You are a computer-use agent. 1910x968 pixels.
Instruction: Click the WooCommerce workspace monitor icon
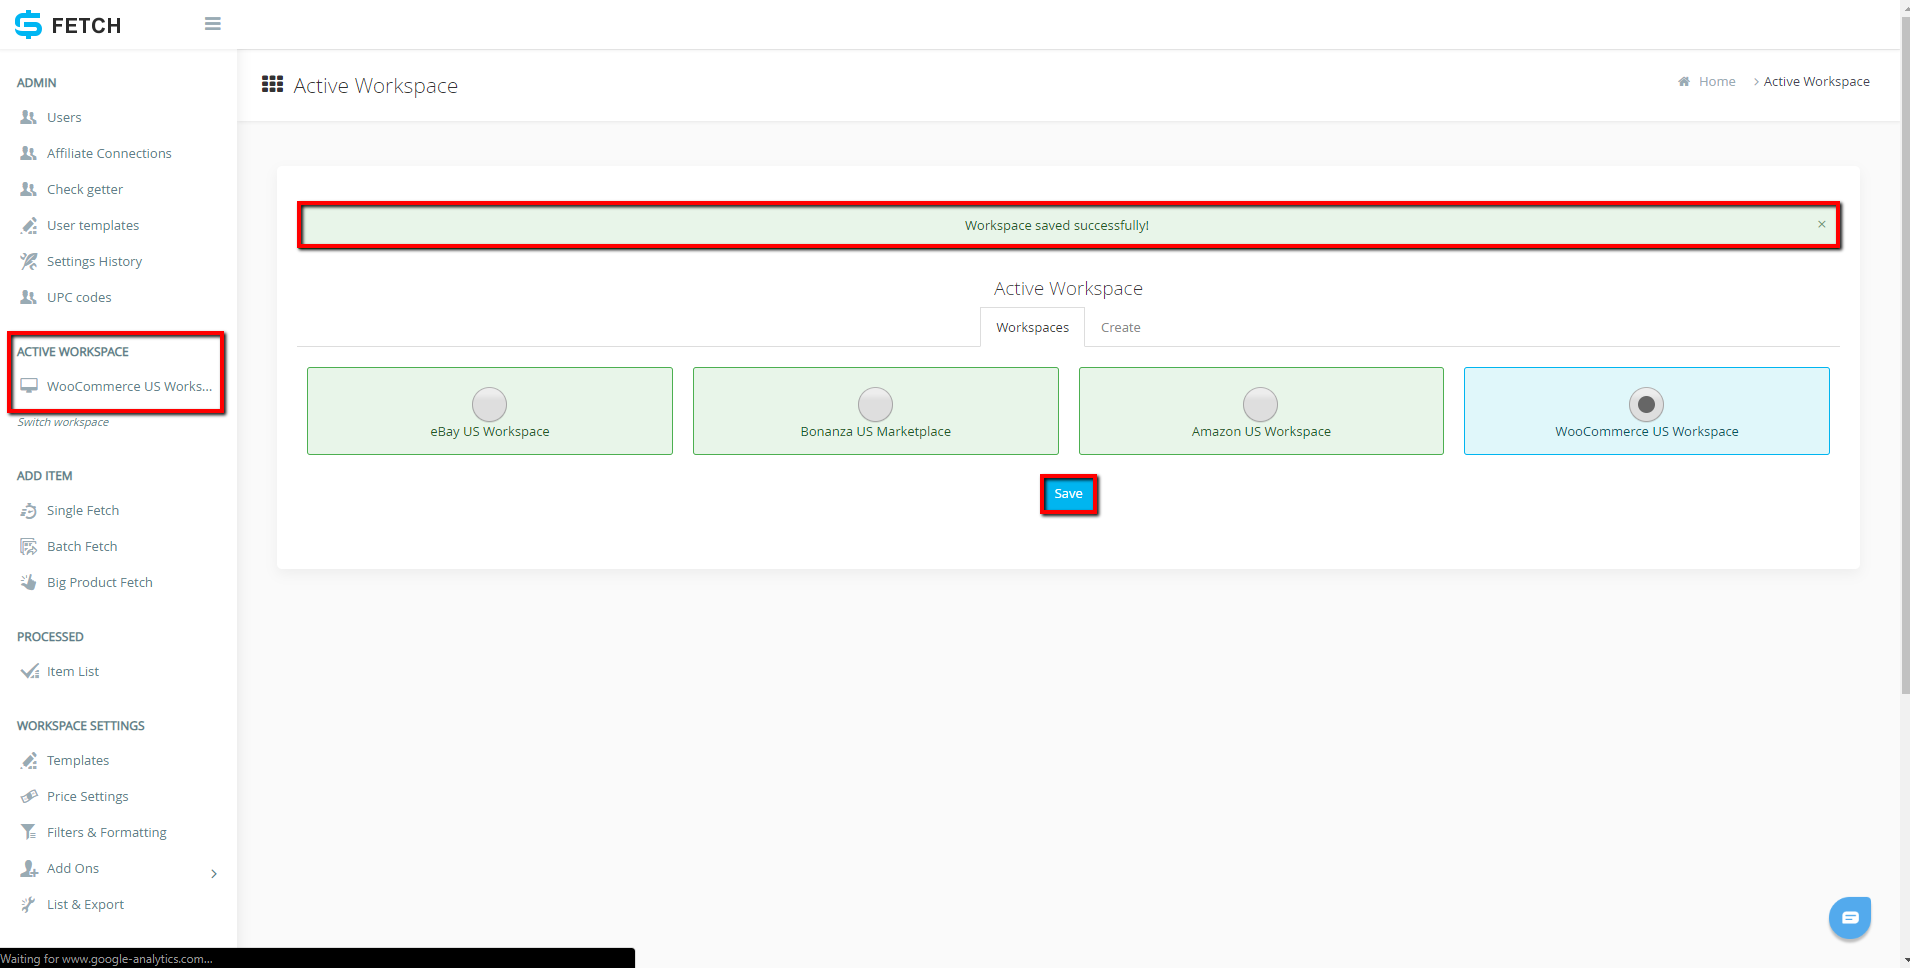coord(29,386)
